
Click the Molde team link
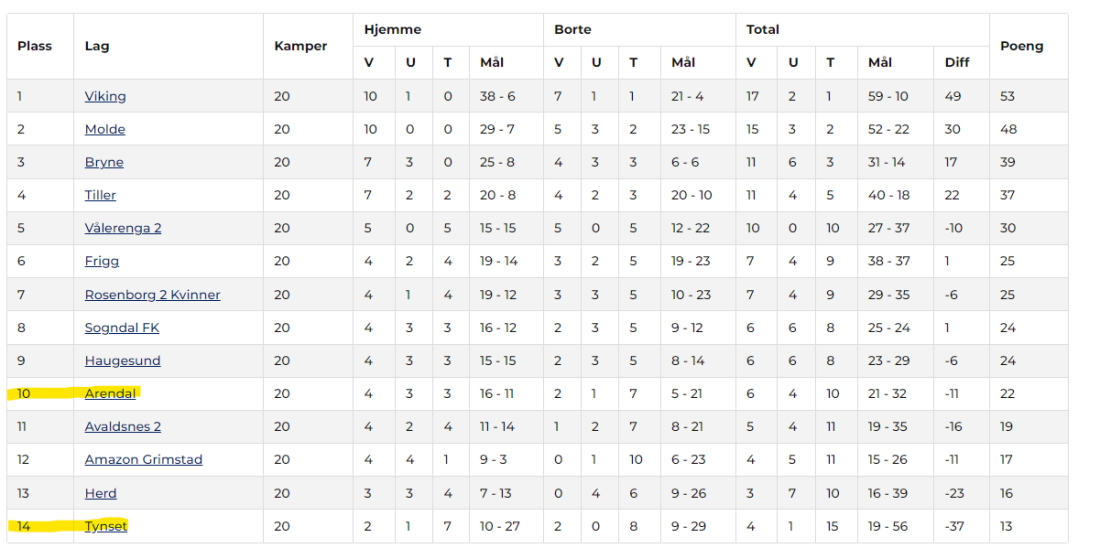pyautogui.click(x=105, y=129)
